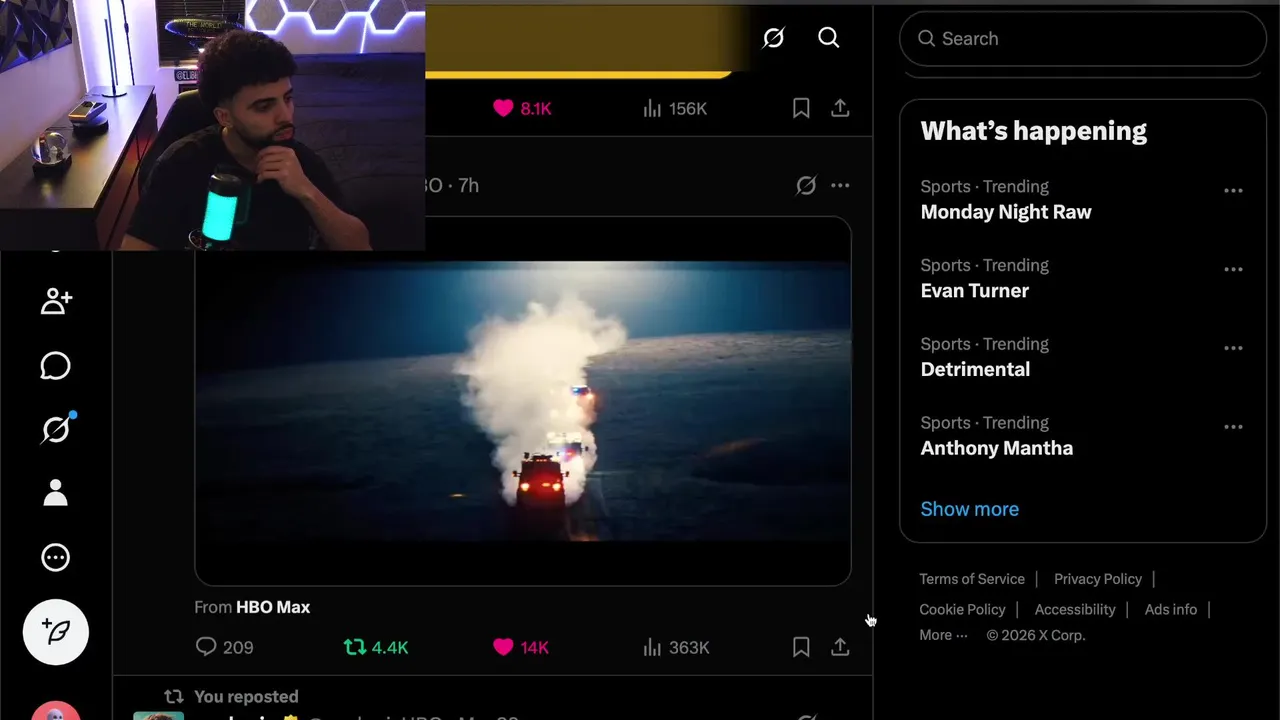Unlike the post with 14K likes
Viewport: 1280px width, 720px height.
click(x=521, y=647)
